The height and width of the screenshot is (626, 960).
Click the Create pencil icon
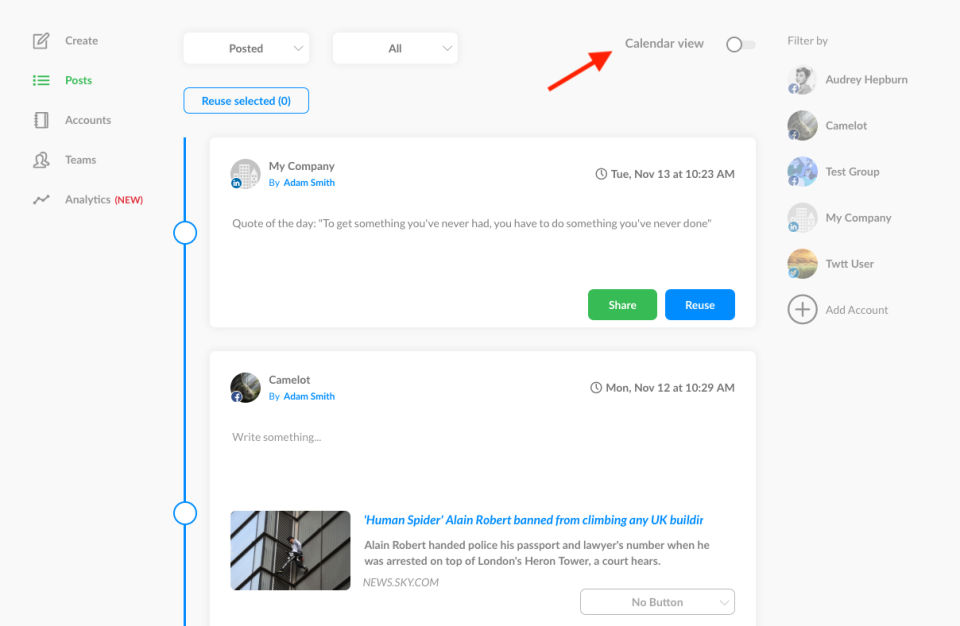point(41,40)
